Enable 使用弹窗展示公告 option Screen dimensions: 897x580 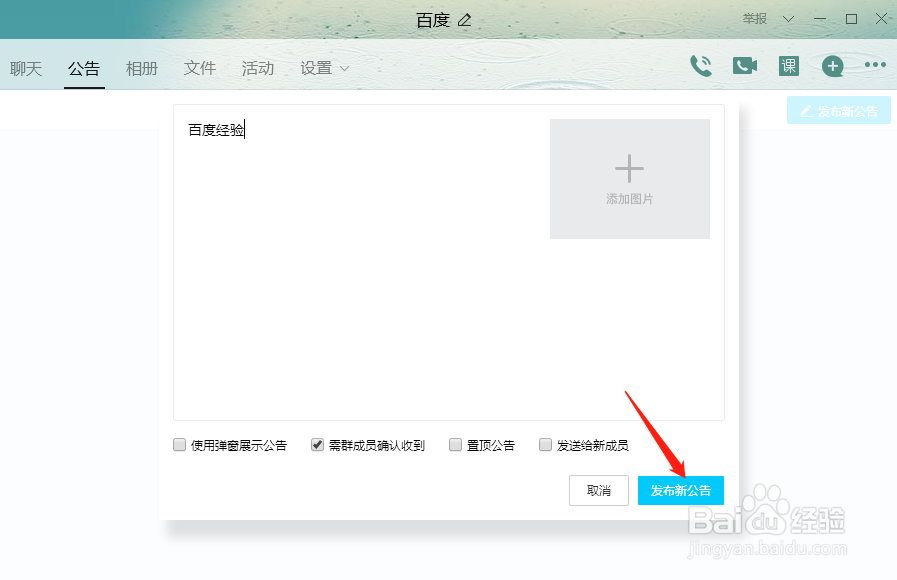179,444
